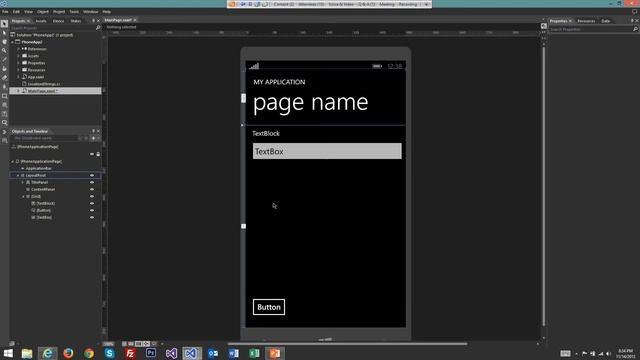Click the Button on phone design surface
640x360 pixels.
coord(269,307)
